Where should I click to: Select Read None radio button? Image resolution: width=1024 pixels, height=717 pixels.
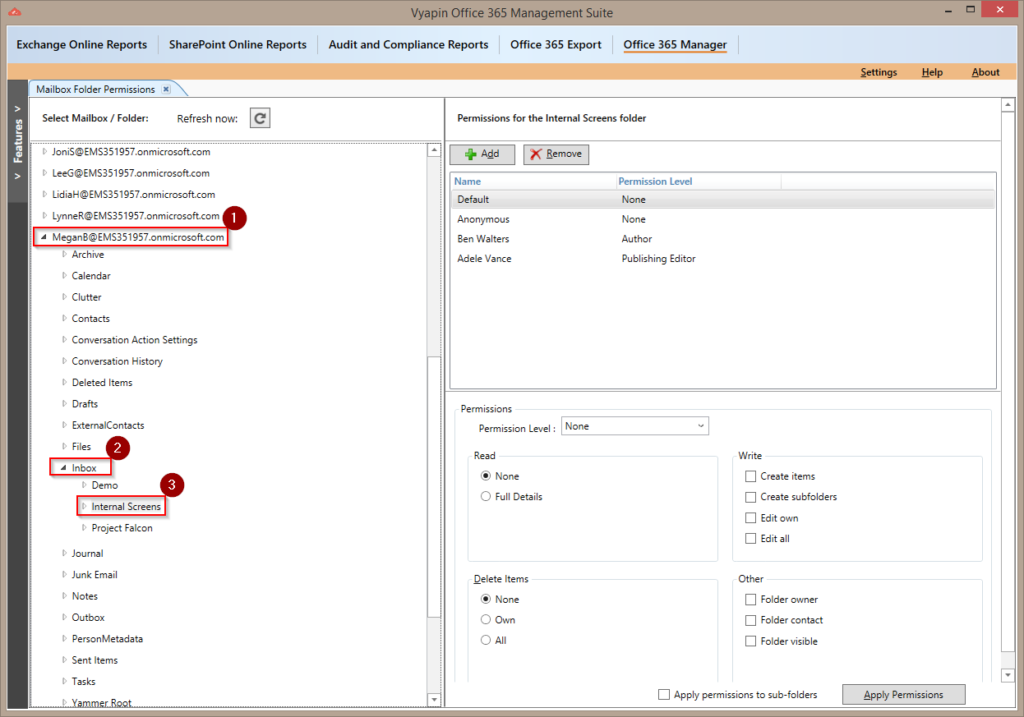point(486,476)
